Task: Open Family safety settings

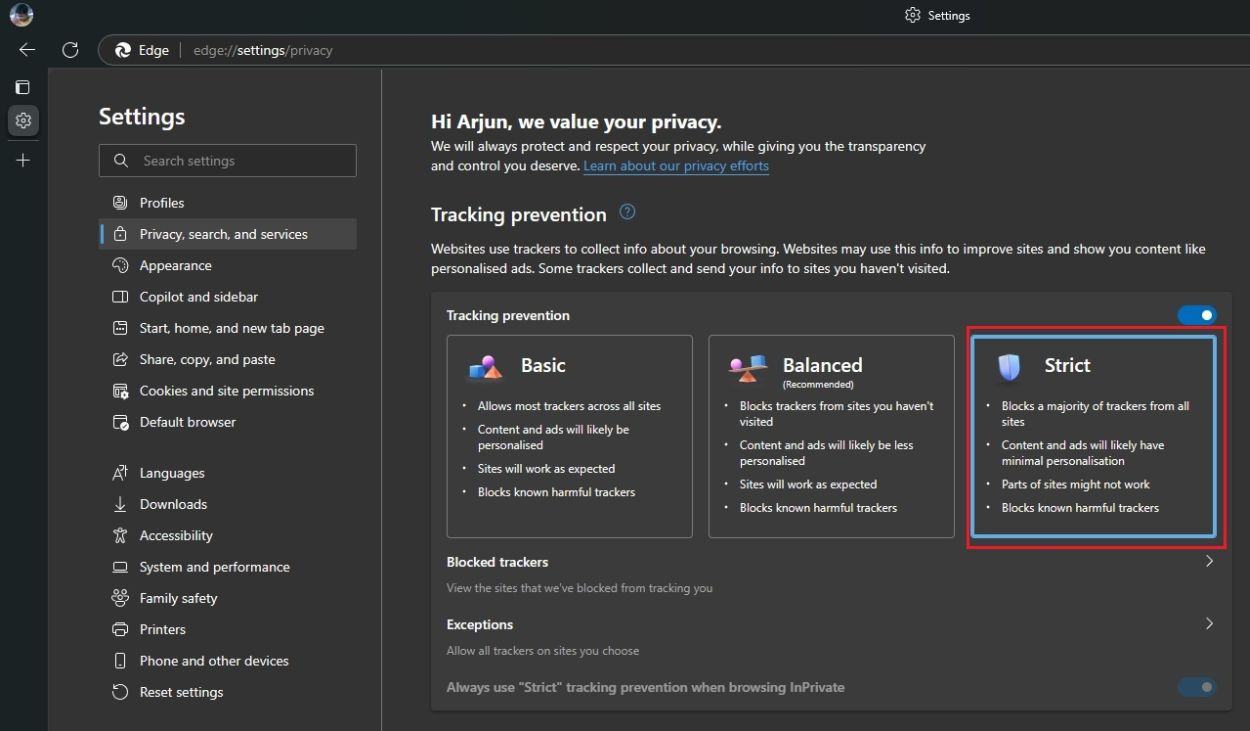Action: [x=177, y=598]
